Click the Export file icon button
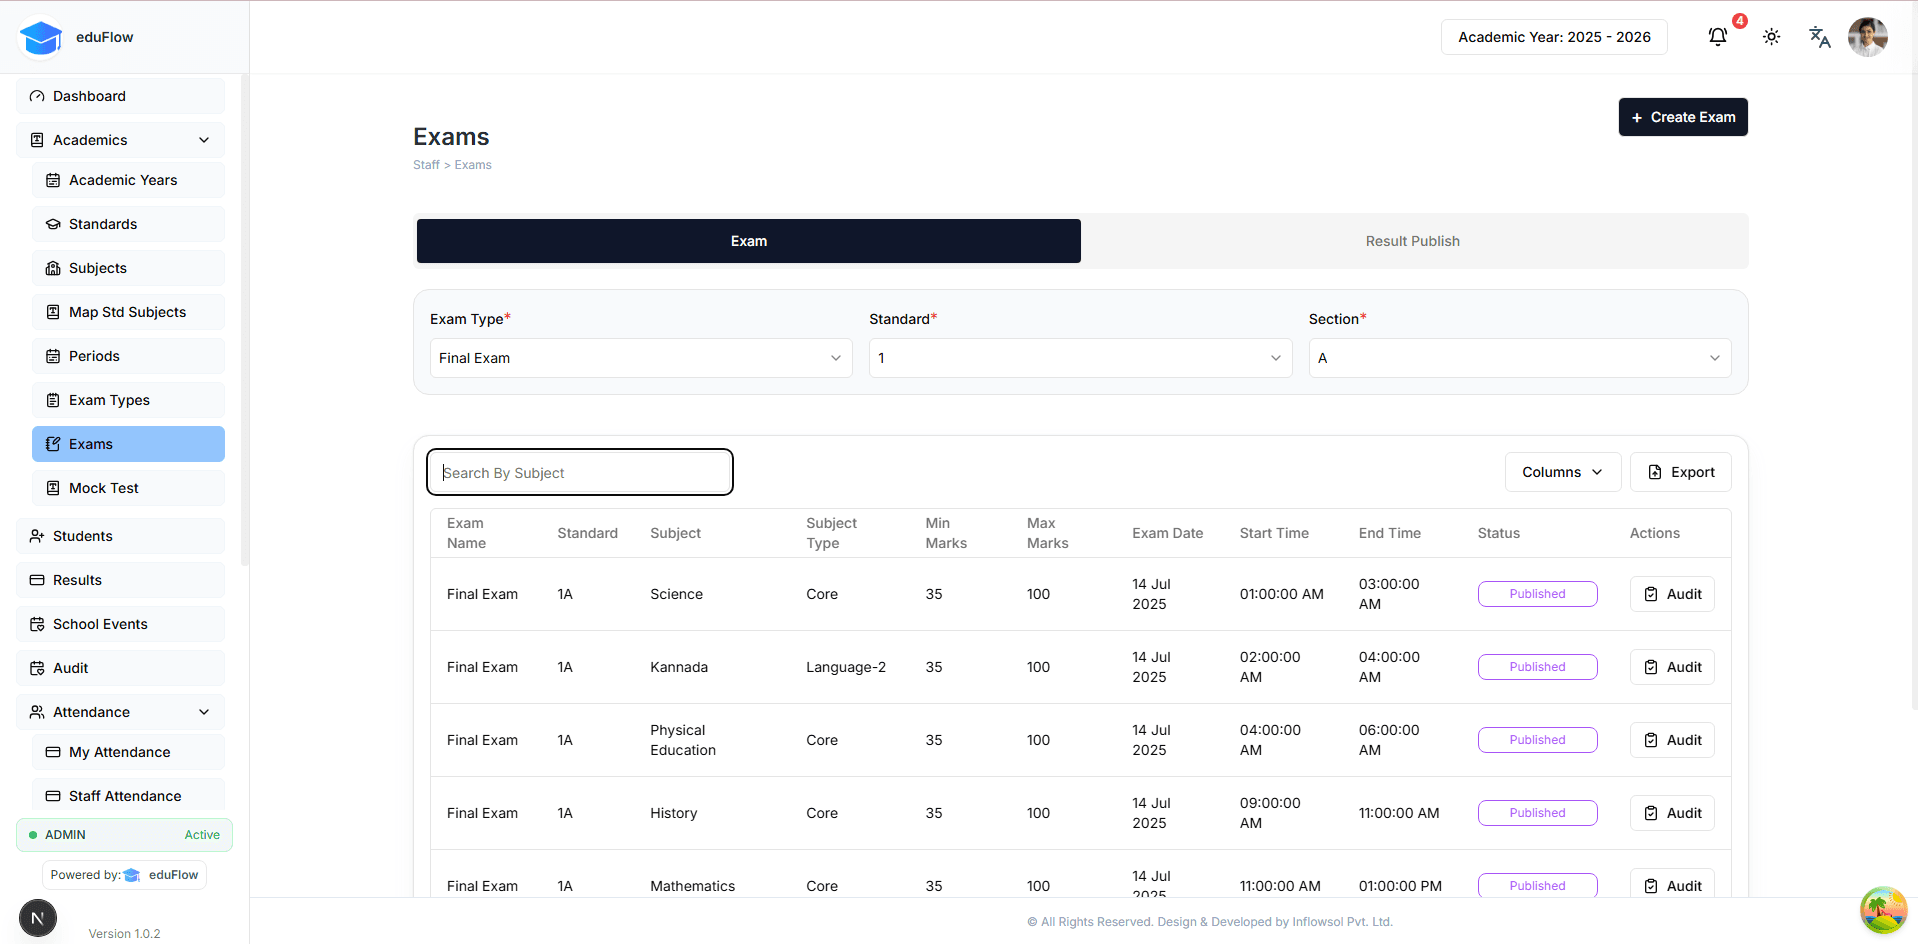 (x=1680, y=472)
